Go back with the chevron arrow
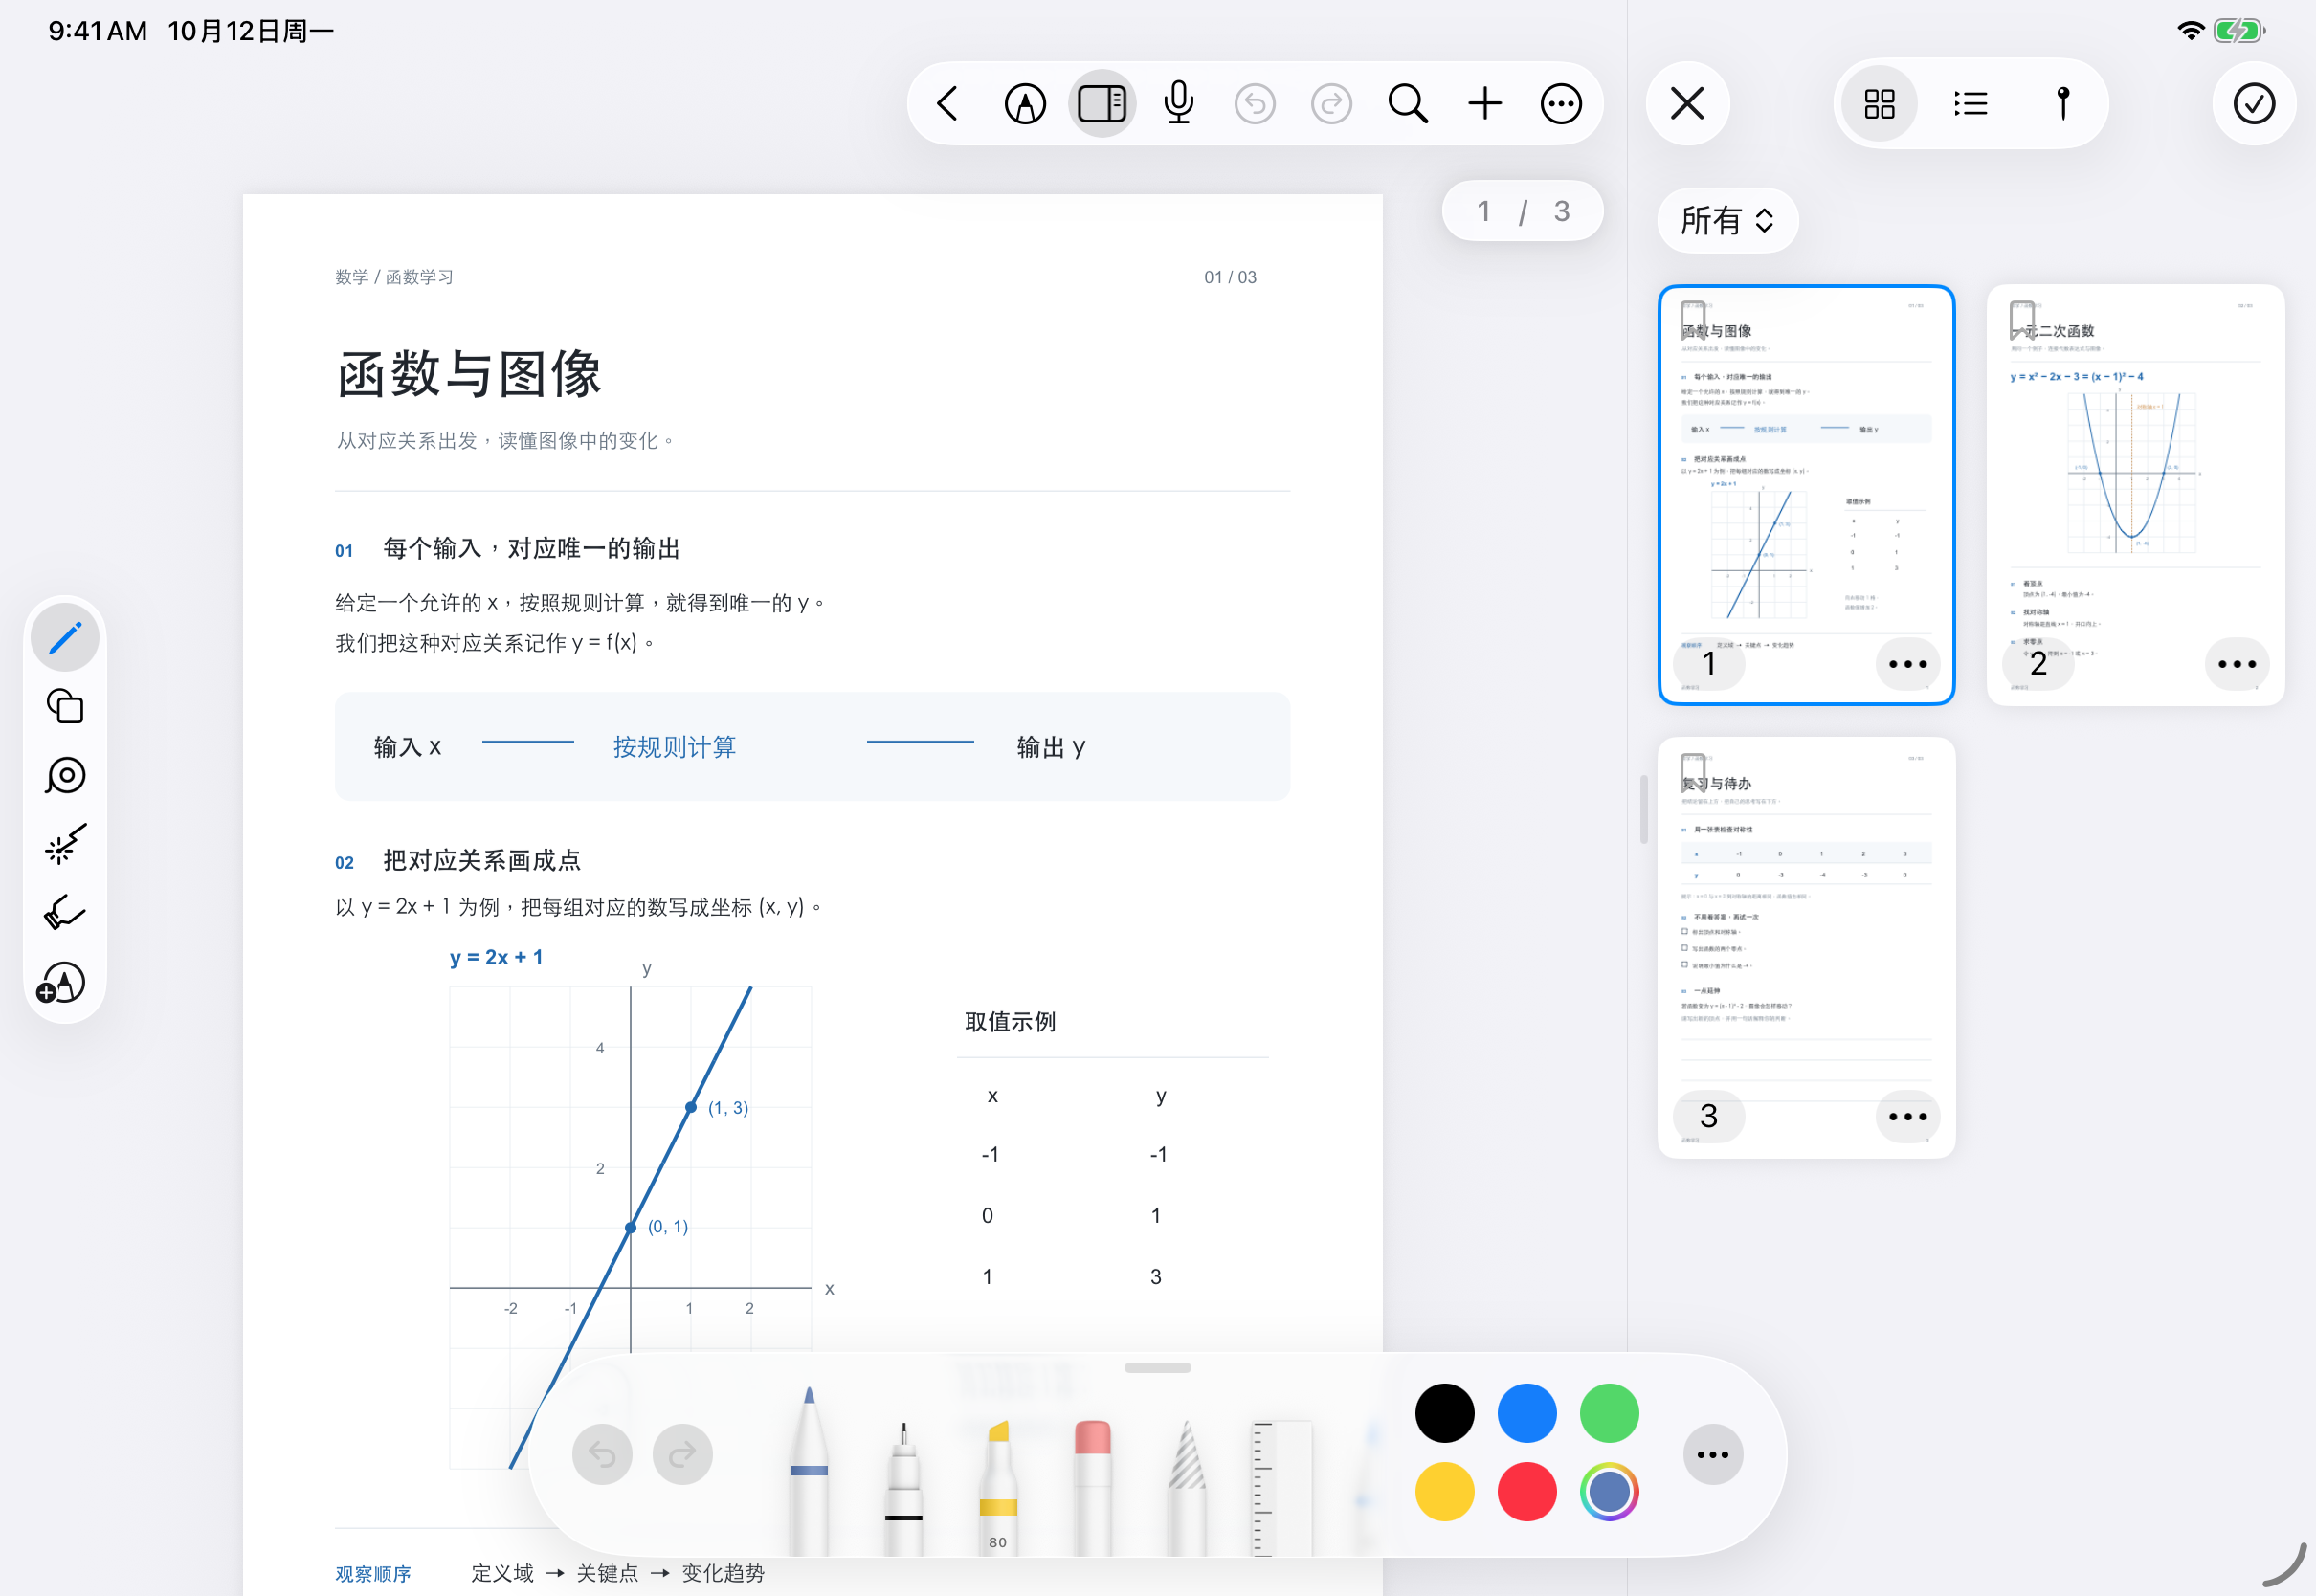This screenshot has height=1596, width=2316. 948,103
